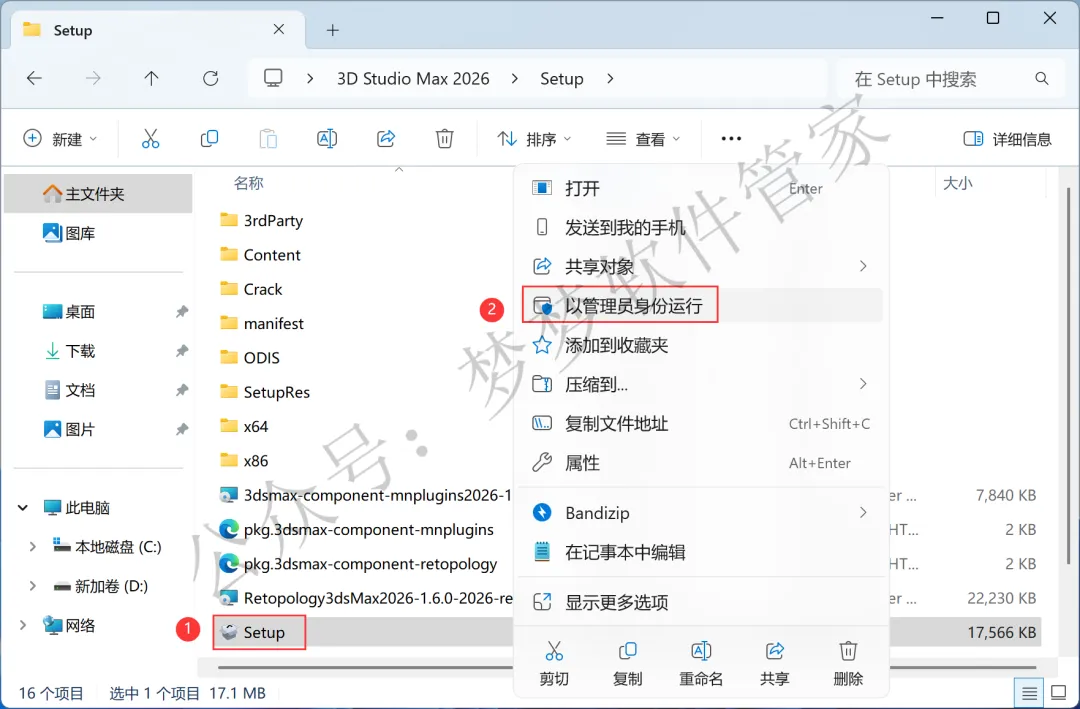Click the Rename icon in toolbar
Viewport: 1080px width, 709px height.
pos(327,138)
